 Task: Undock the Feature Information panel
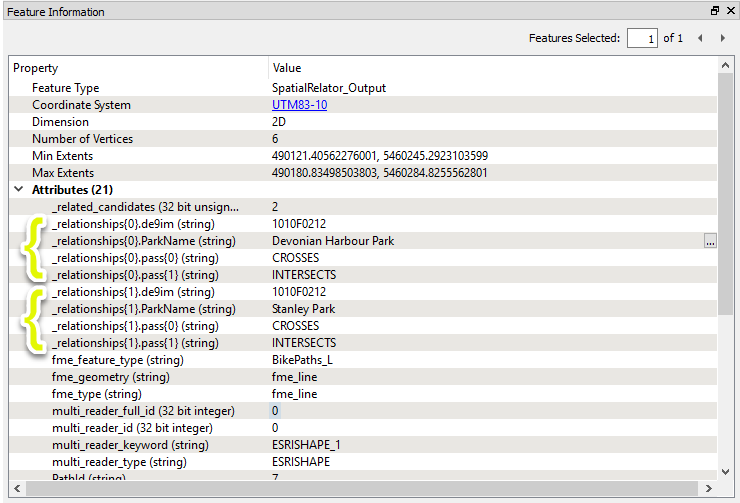(714, 11)
